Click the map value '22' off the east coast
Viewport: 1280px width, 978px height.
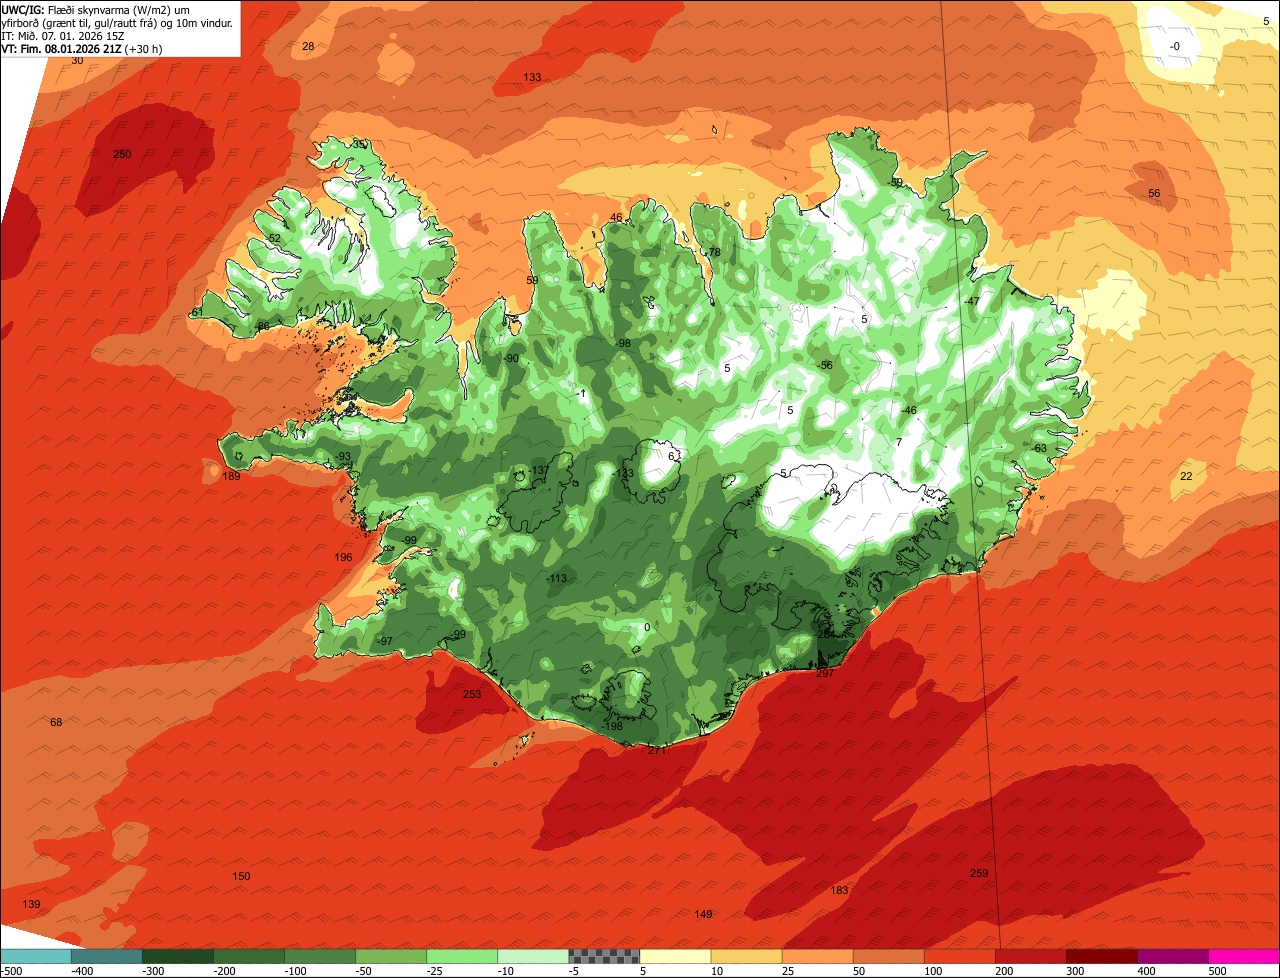(1186, 476)
